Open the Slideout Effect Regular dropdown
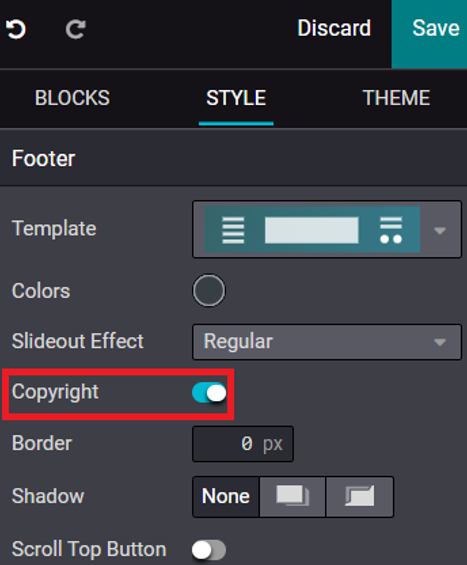 (x=327, y=342)
